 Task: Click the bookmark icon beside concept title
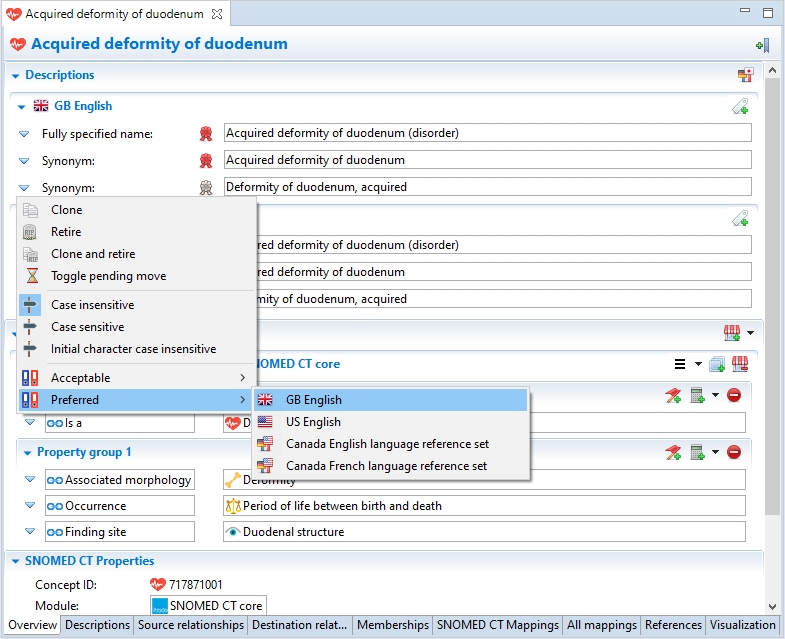coord(762,45)
